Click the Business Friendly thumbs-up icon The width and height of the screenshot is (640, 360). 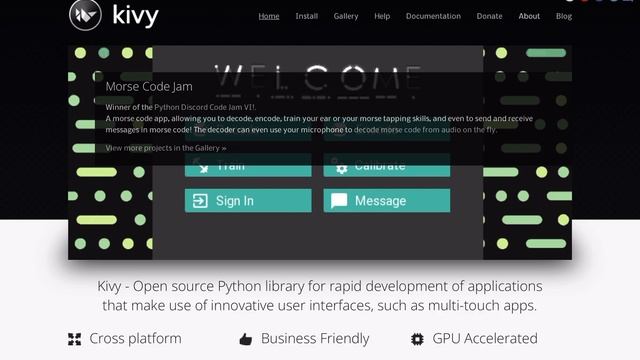(x=246, y=339)
